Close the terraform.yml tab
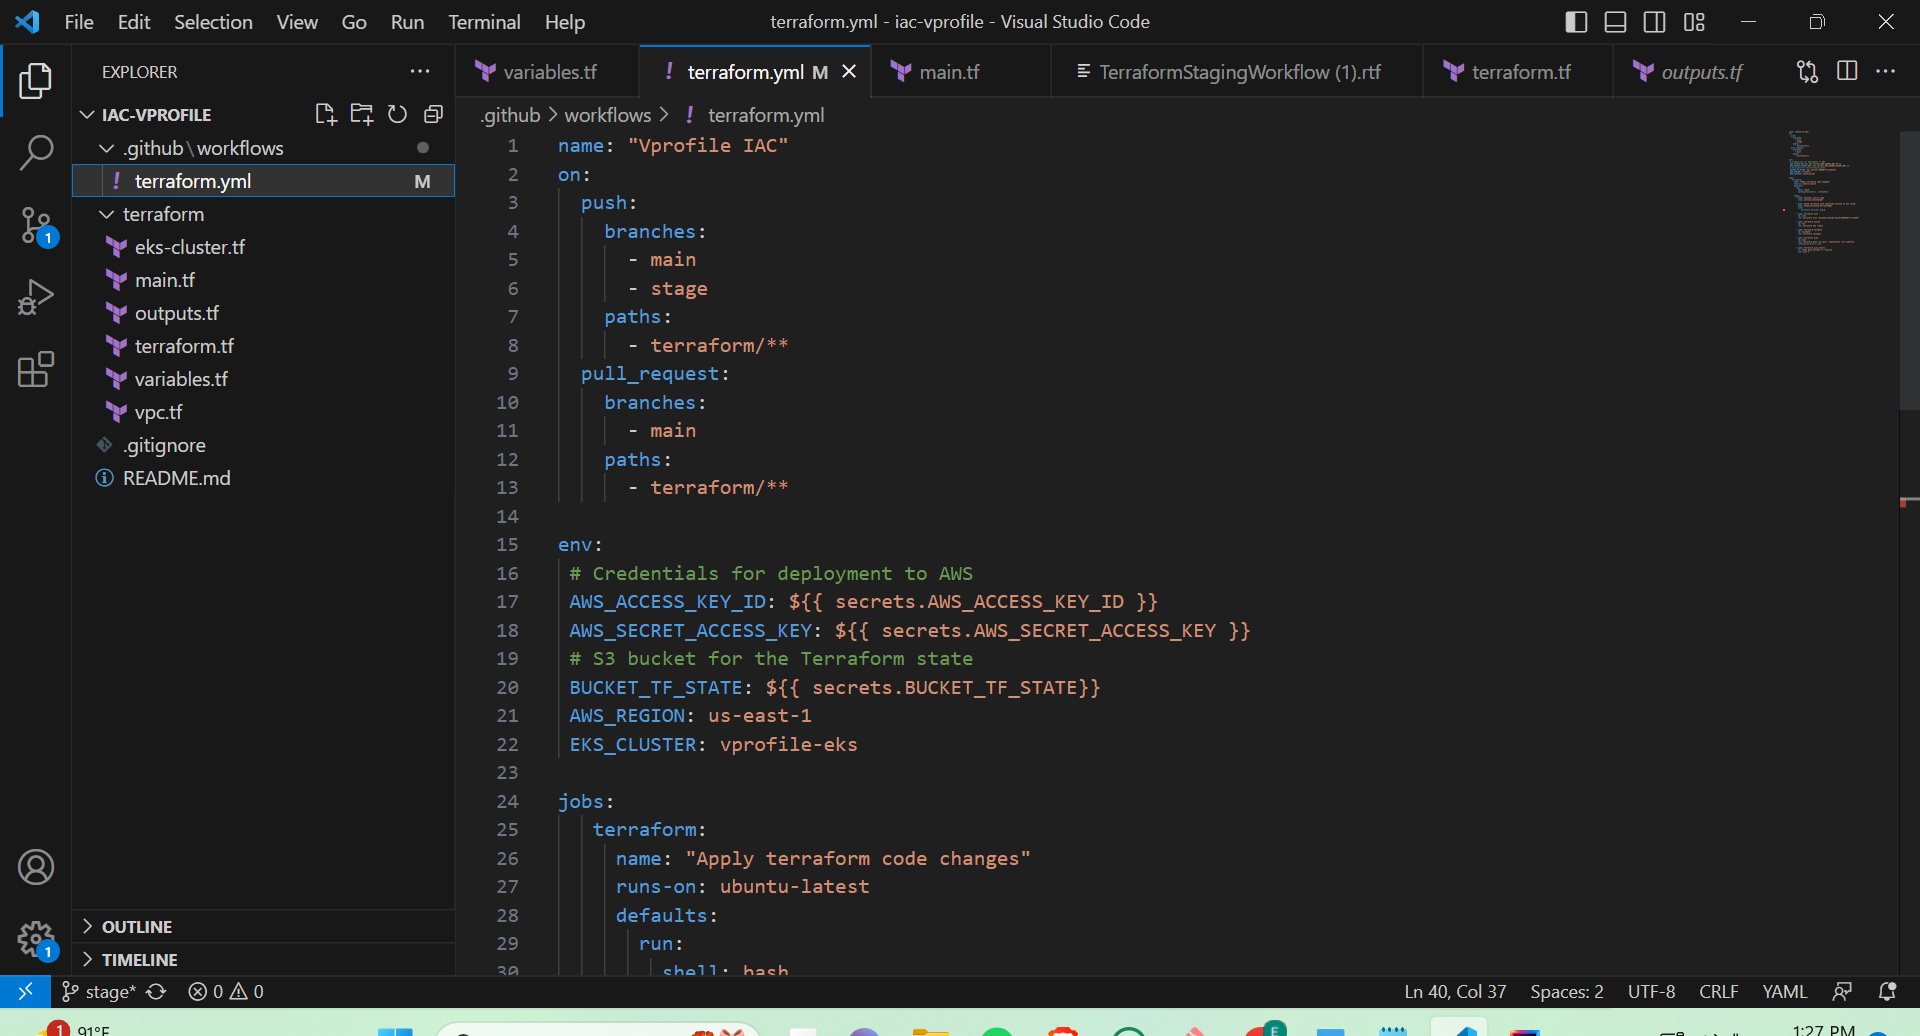Viewport: 1920px width, 1036px height. pos(849,72)
